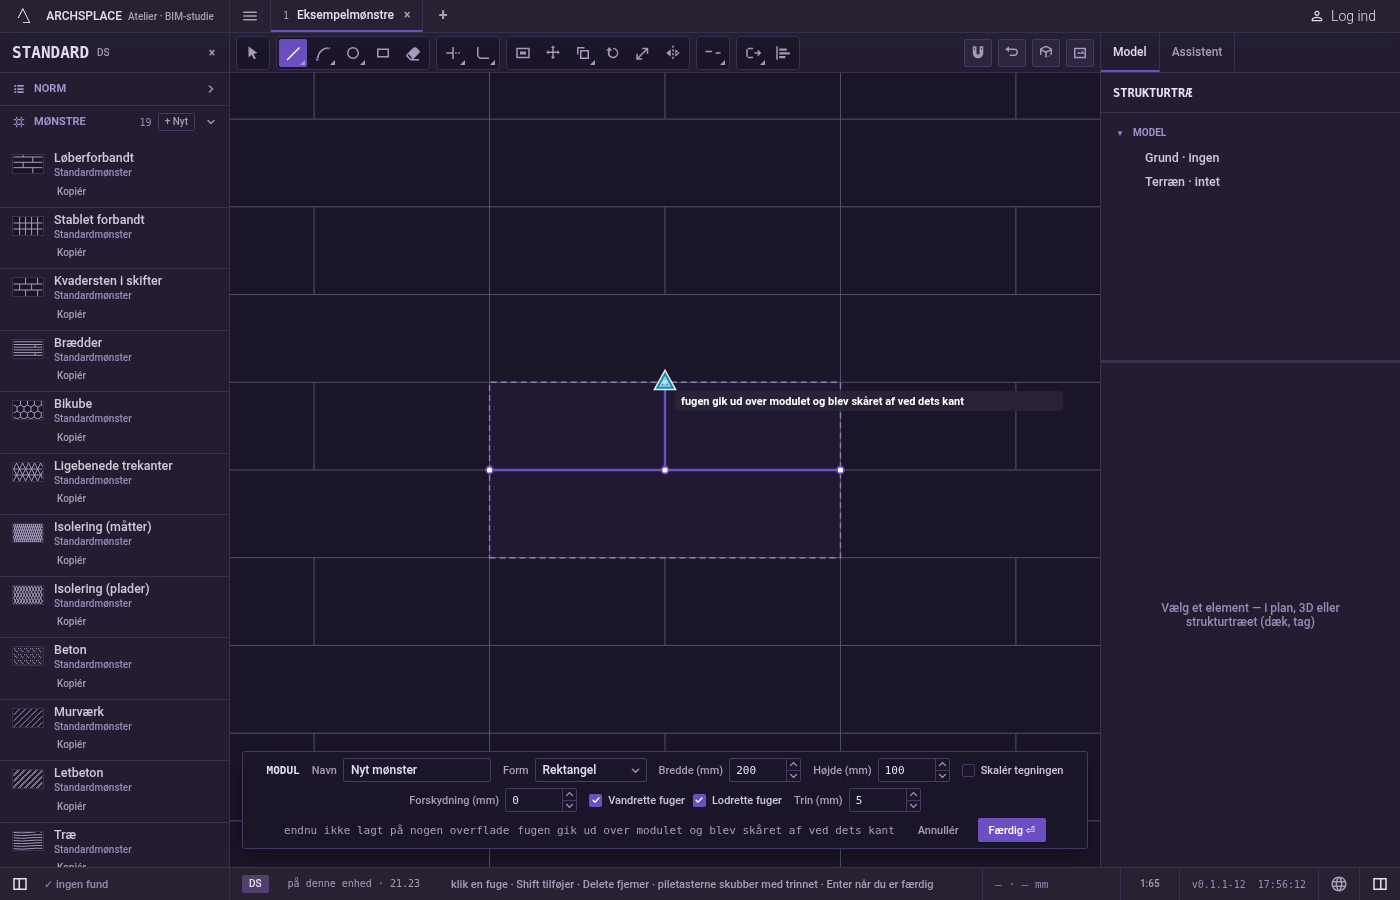Choose the copy/duplicate tool
Viewport: 1400px width, 900px height.
(583, 53)
